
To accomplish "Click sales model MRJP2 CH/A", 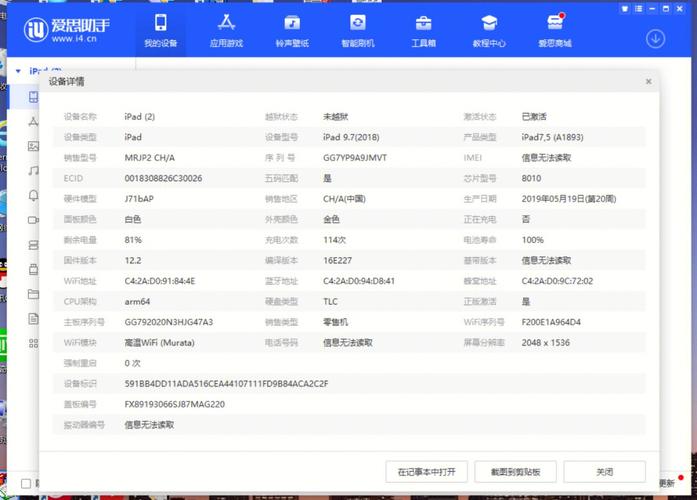I will click(x=149, y=158).
